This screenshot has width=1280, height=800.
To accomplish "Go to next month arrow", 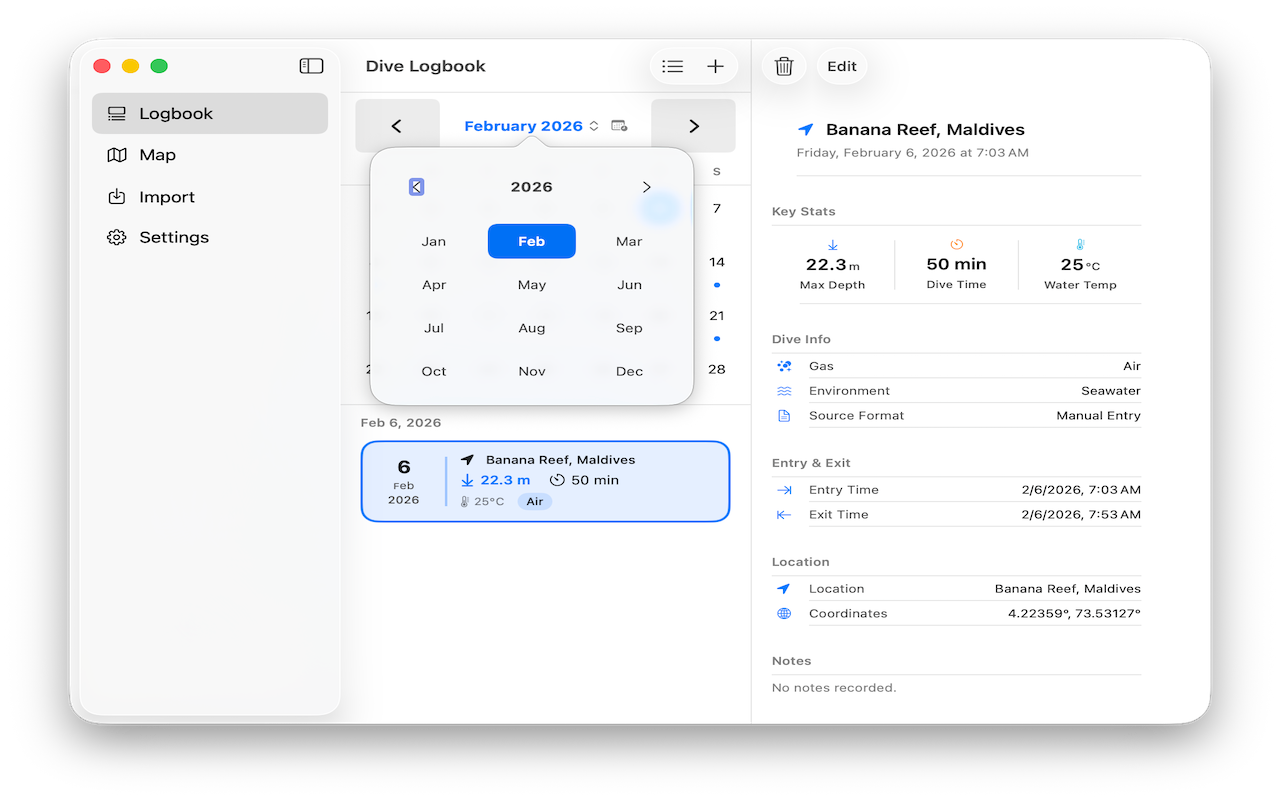I will tap(693, 126).
